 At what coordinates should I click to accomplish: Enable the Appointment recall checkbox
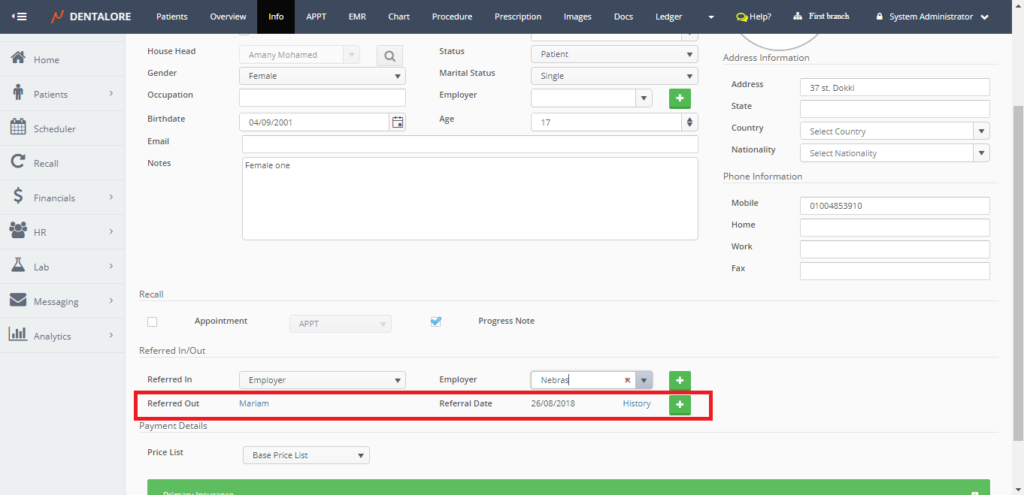coord(152,322)
